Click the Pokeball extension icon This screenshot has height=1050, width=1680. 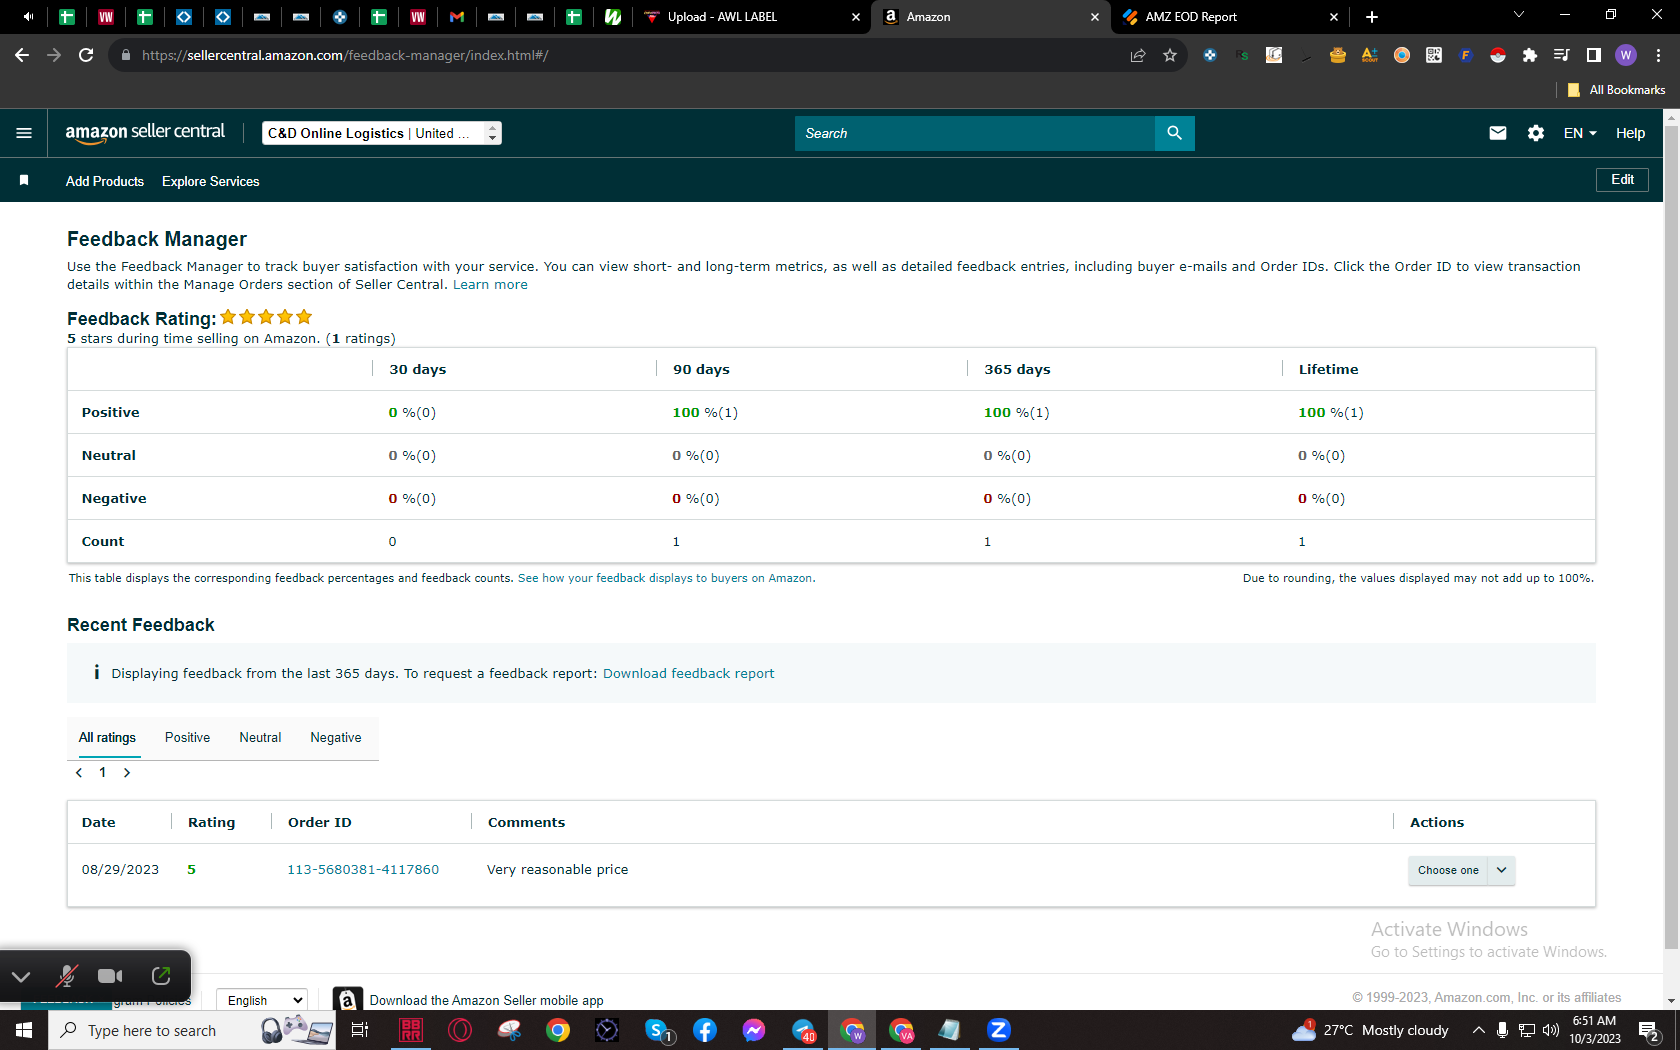1498,55
